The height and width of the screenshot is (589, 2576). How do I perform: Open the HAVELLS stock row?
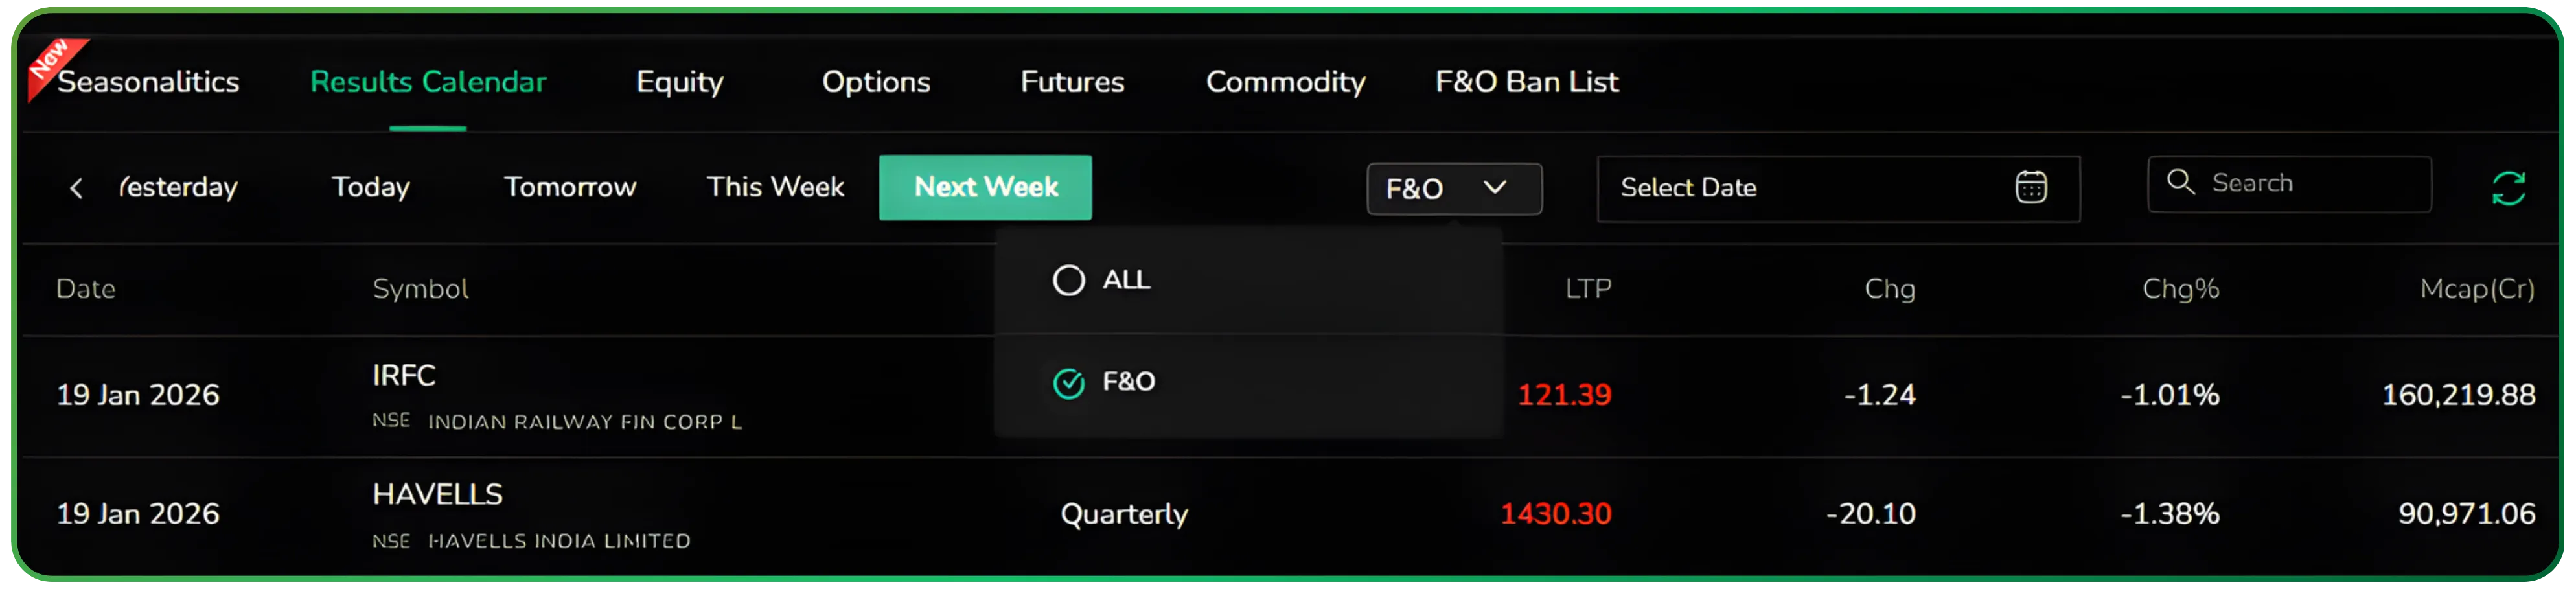(x=438, y=494)
